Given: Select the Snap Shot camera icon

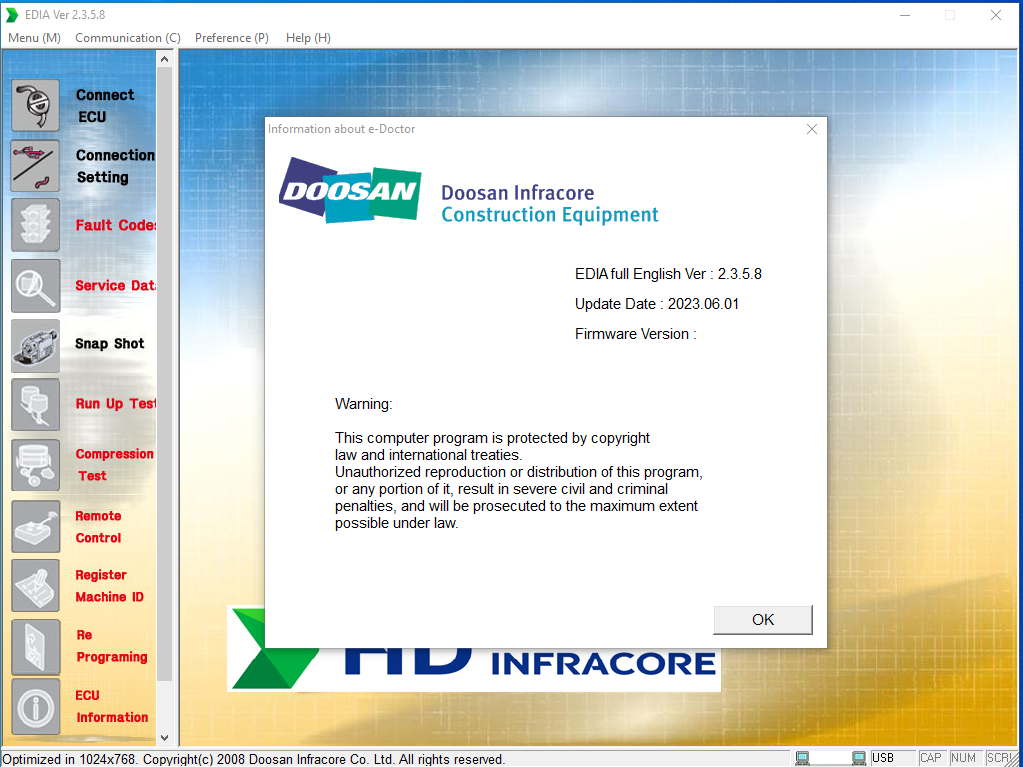Looking at the screenshot, I should pos(35,345).
